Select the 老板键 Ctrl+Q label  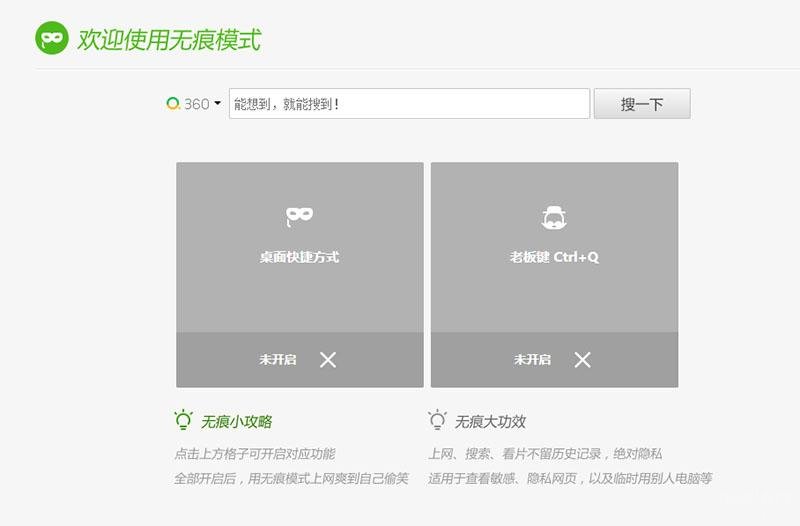tap(554, 257)
